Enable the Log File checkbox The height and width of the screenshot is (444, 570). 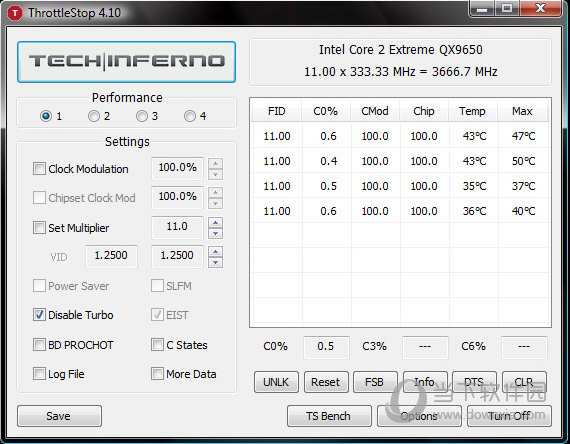pyautogui.click(x=39, y=373)
